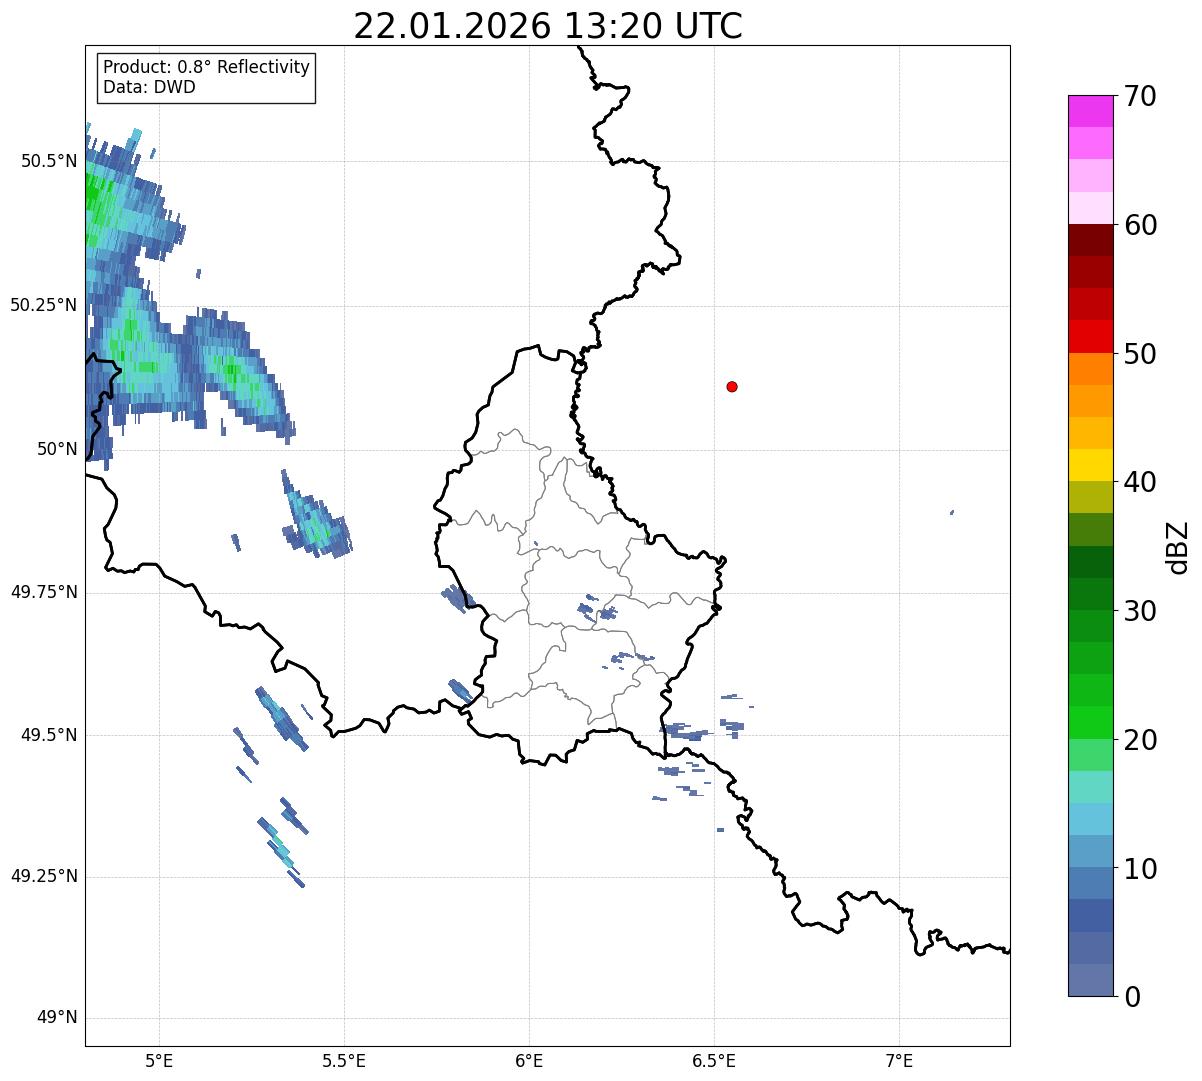
Task: Select the title "22.01.2026 13:20 UTC"
Action: click(548, 26)
